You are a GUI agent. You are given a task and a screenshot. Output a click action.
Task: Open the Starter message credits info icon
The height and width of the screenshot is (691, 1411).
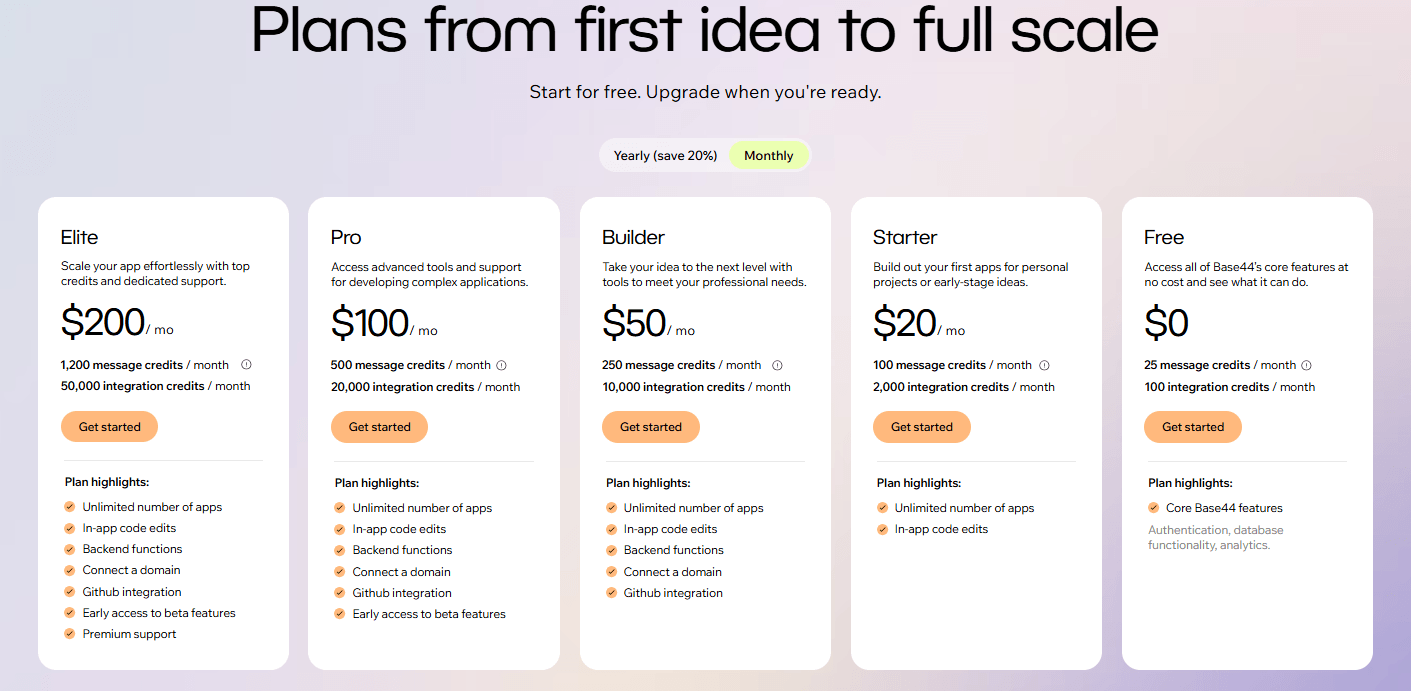1044,364
